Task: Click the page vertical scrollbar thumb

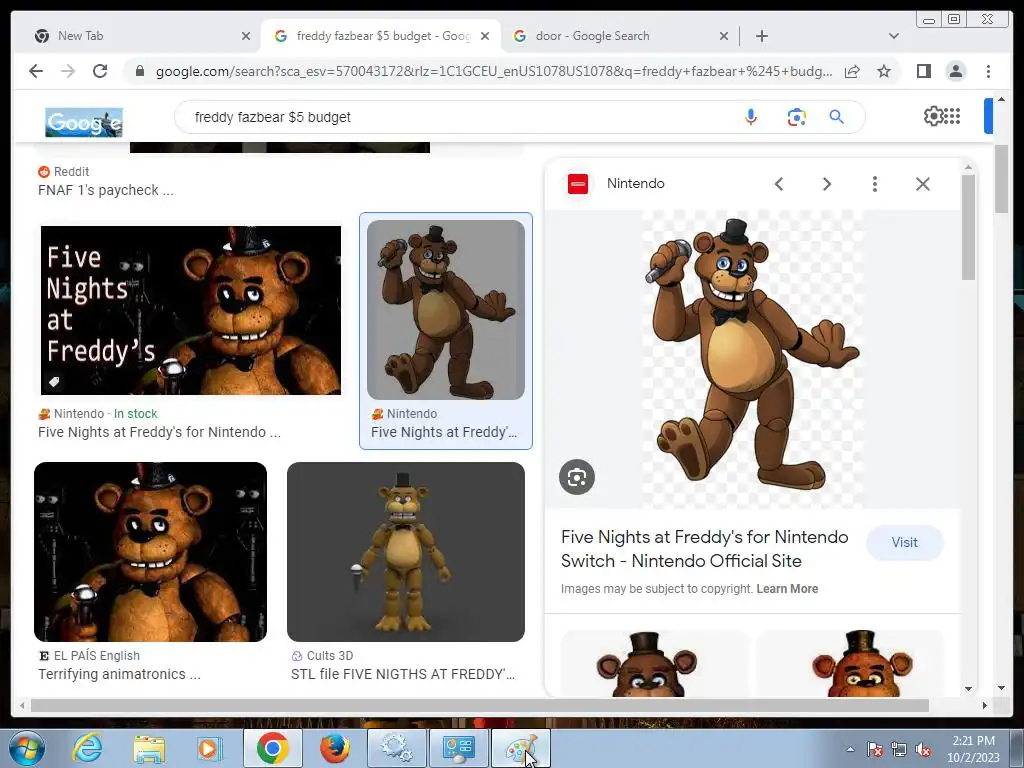Action: tap(1000, 179)
